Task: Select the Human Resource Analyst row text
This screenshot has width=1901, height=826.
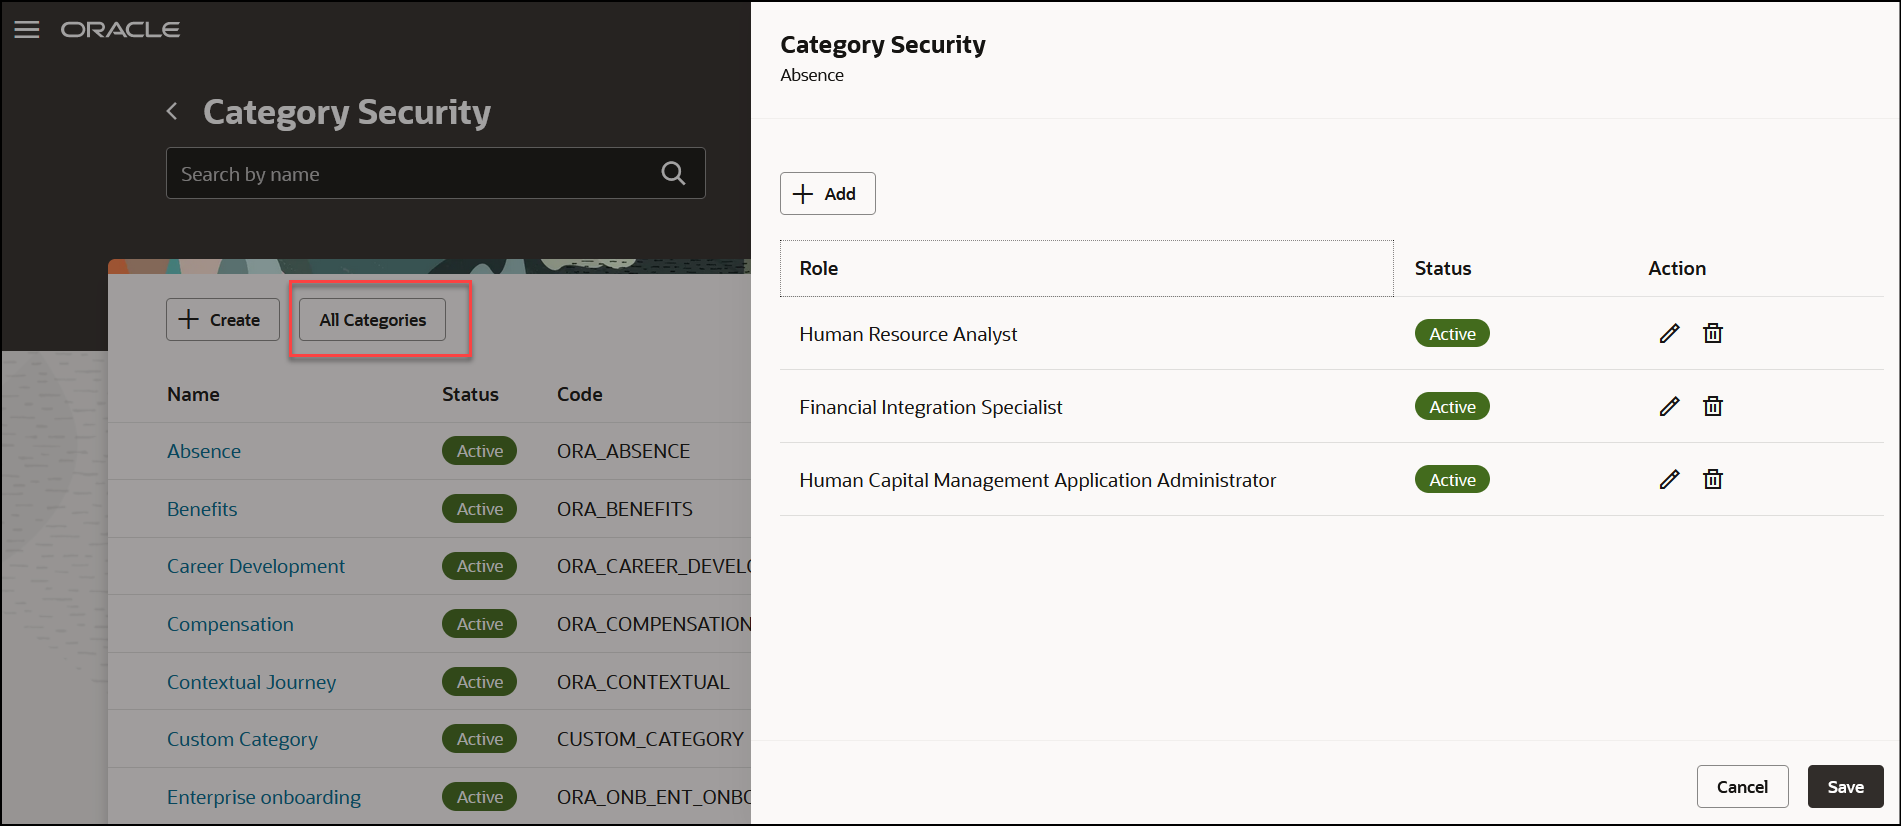Action: (908, 334)
